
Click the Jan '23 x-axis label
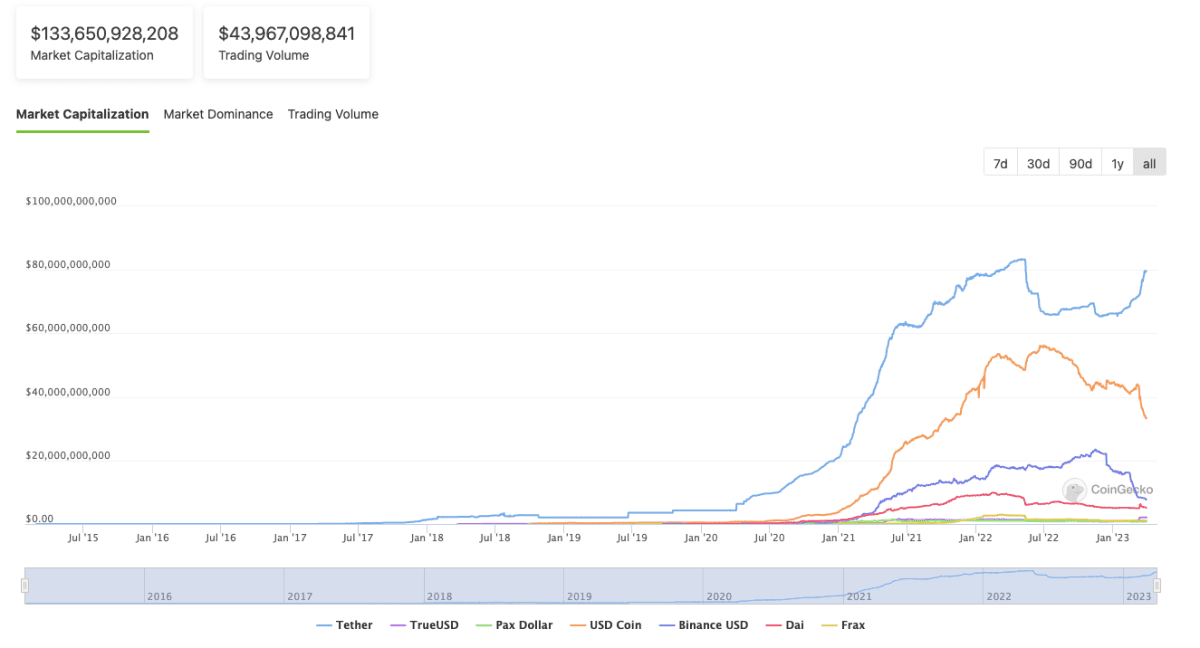point(1114,538)
